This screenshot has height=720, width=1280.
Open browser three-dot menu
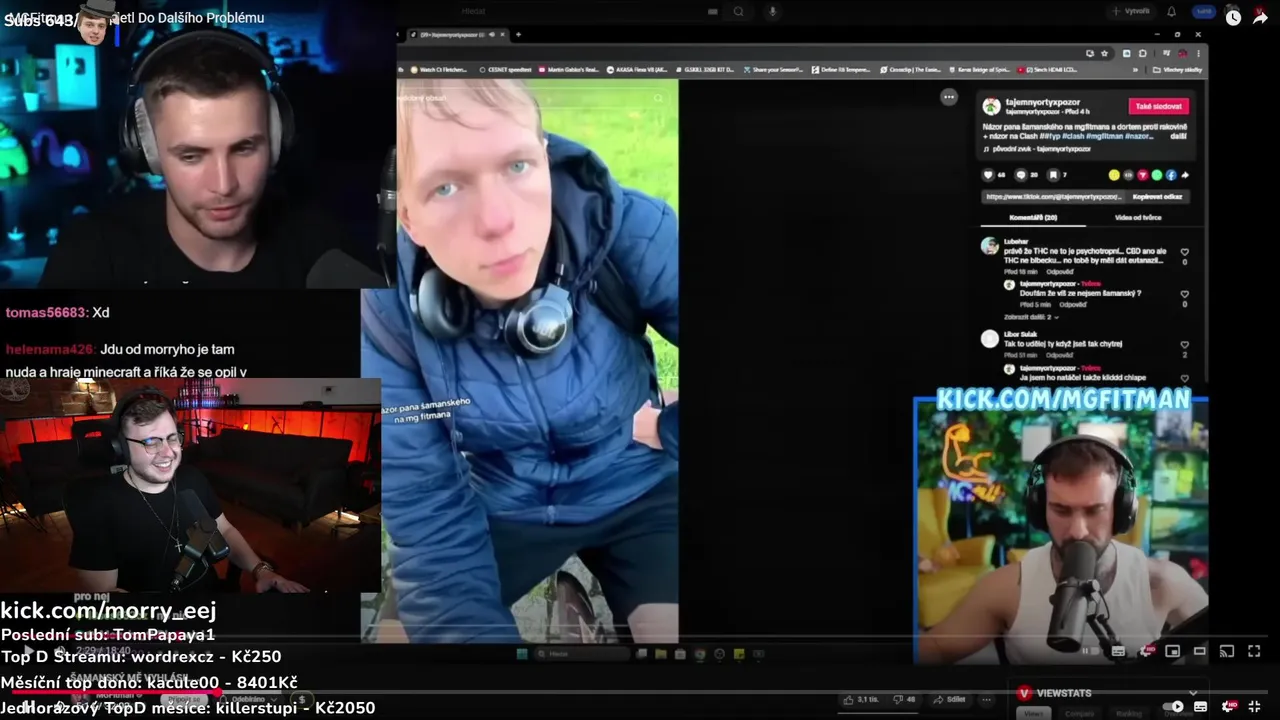1198,53
